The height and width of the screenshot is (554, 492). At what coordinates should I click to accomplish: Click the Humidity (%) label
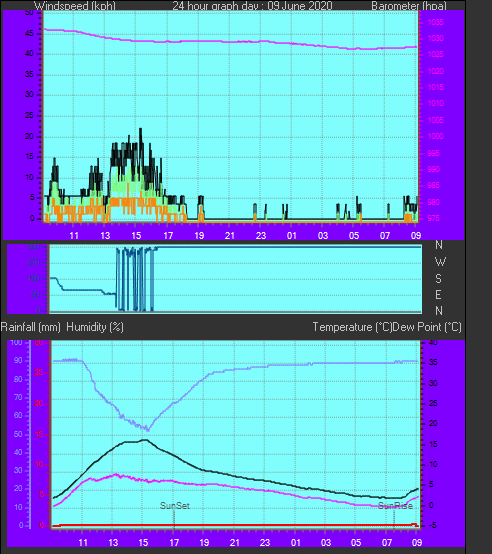pyautogui.click(x=95, y=327)
